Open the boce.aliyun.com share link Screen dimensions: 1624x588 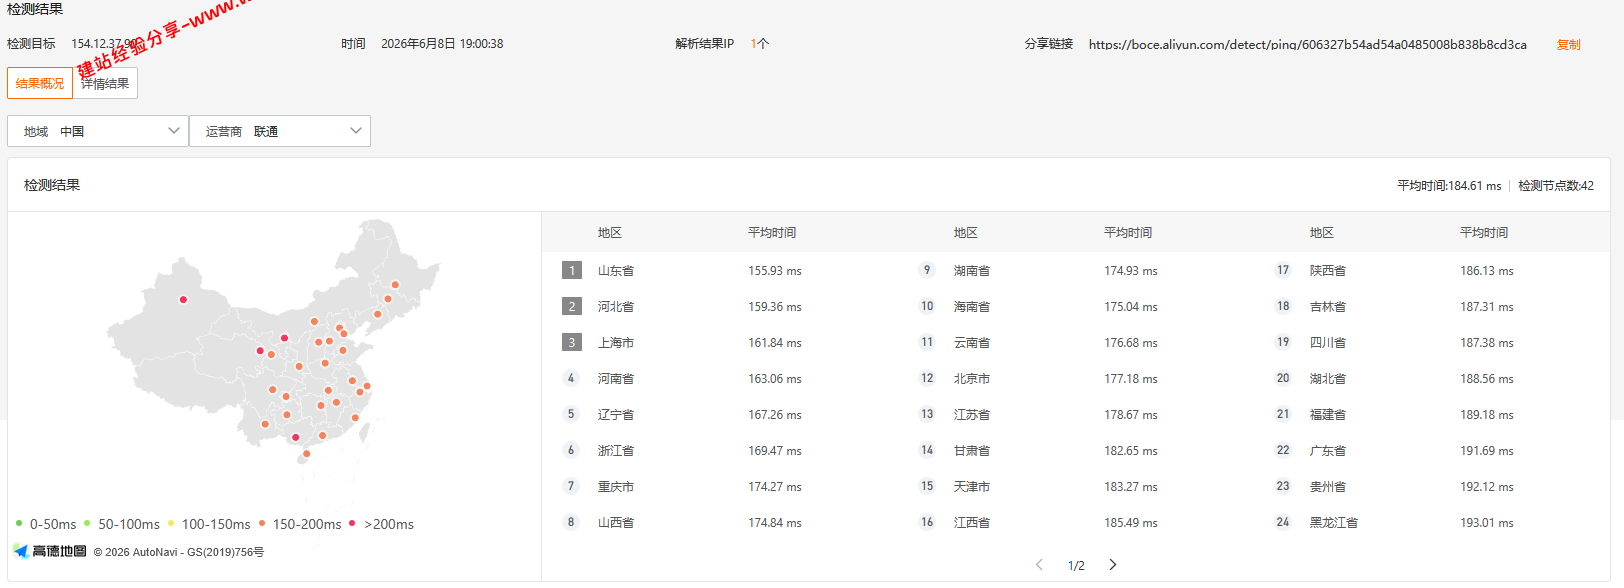tap(1307, 44)
